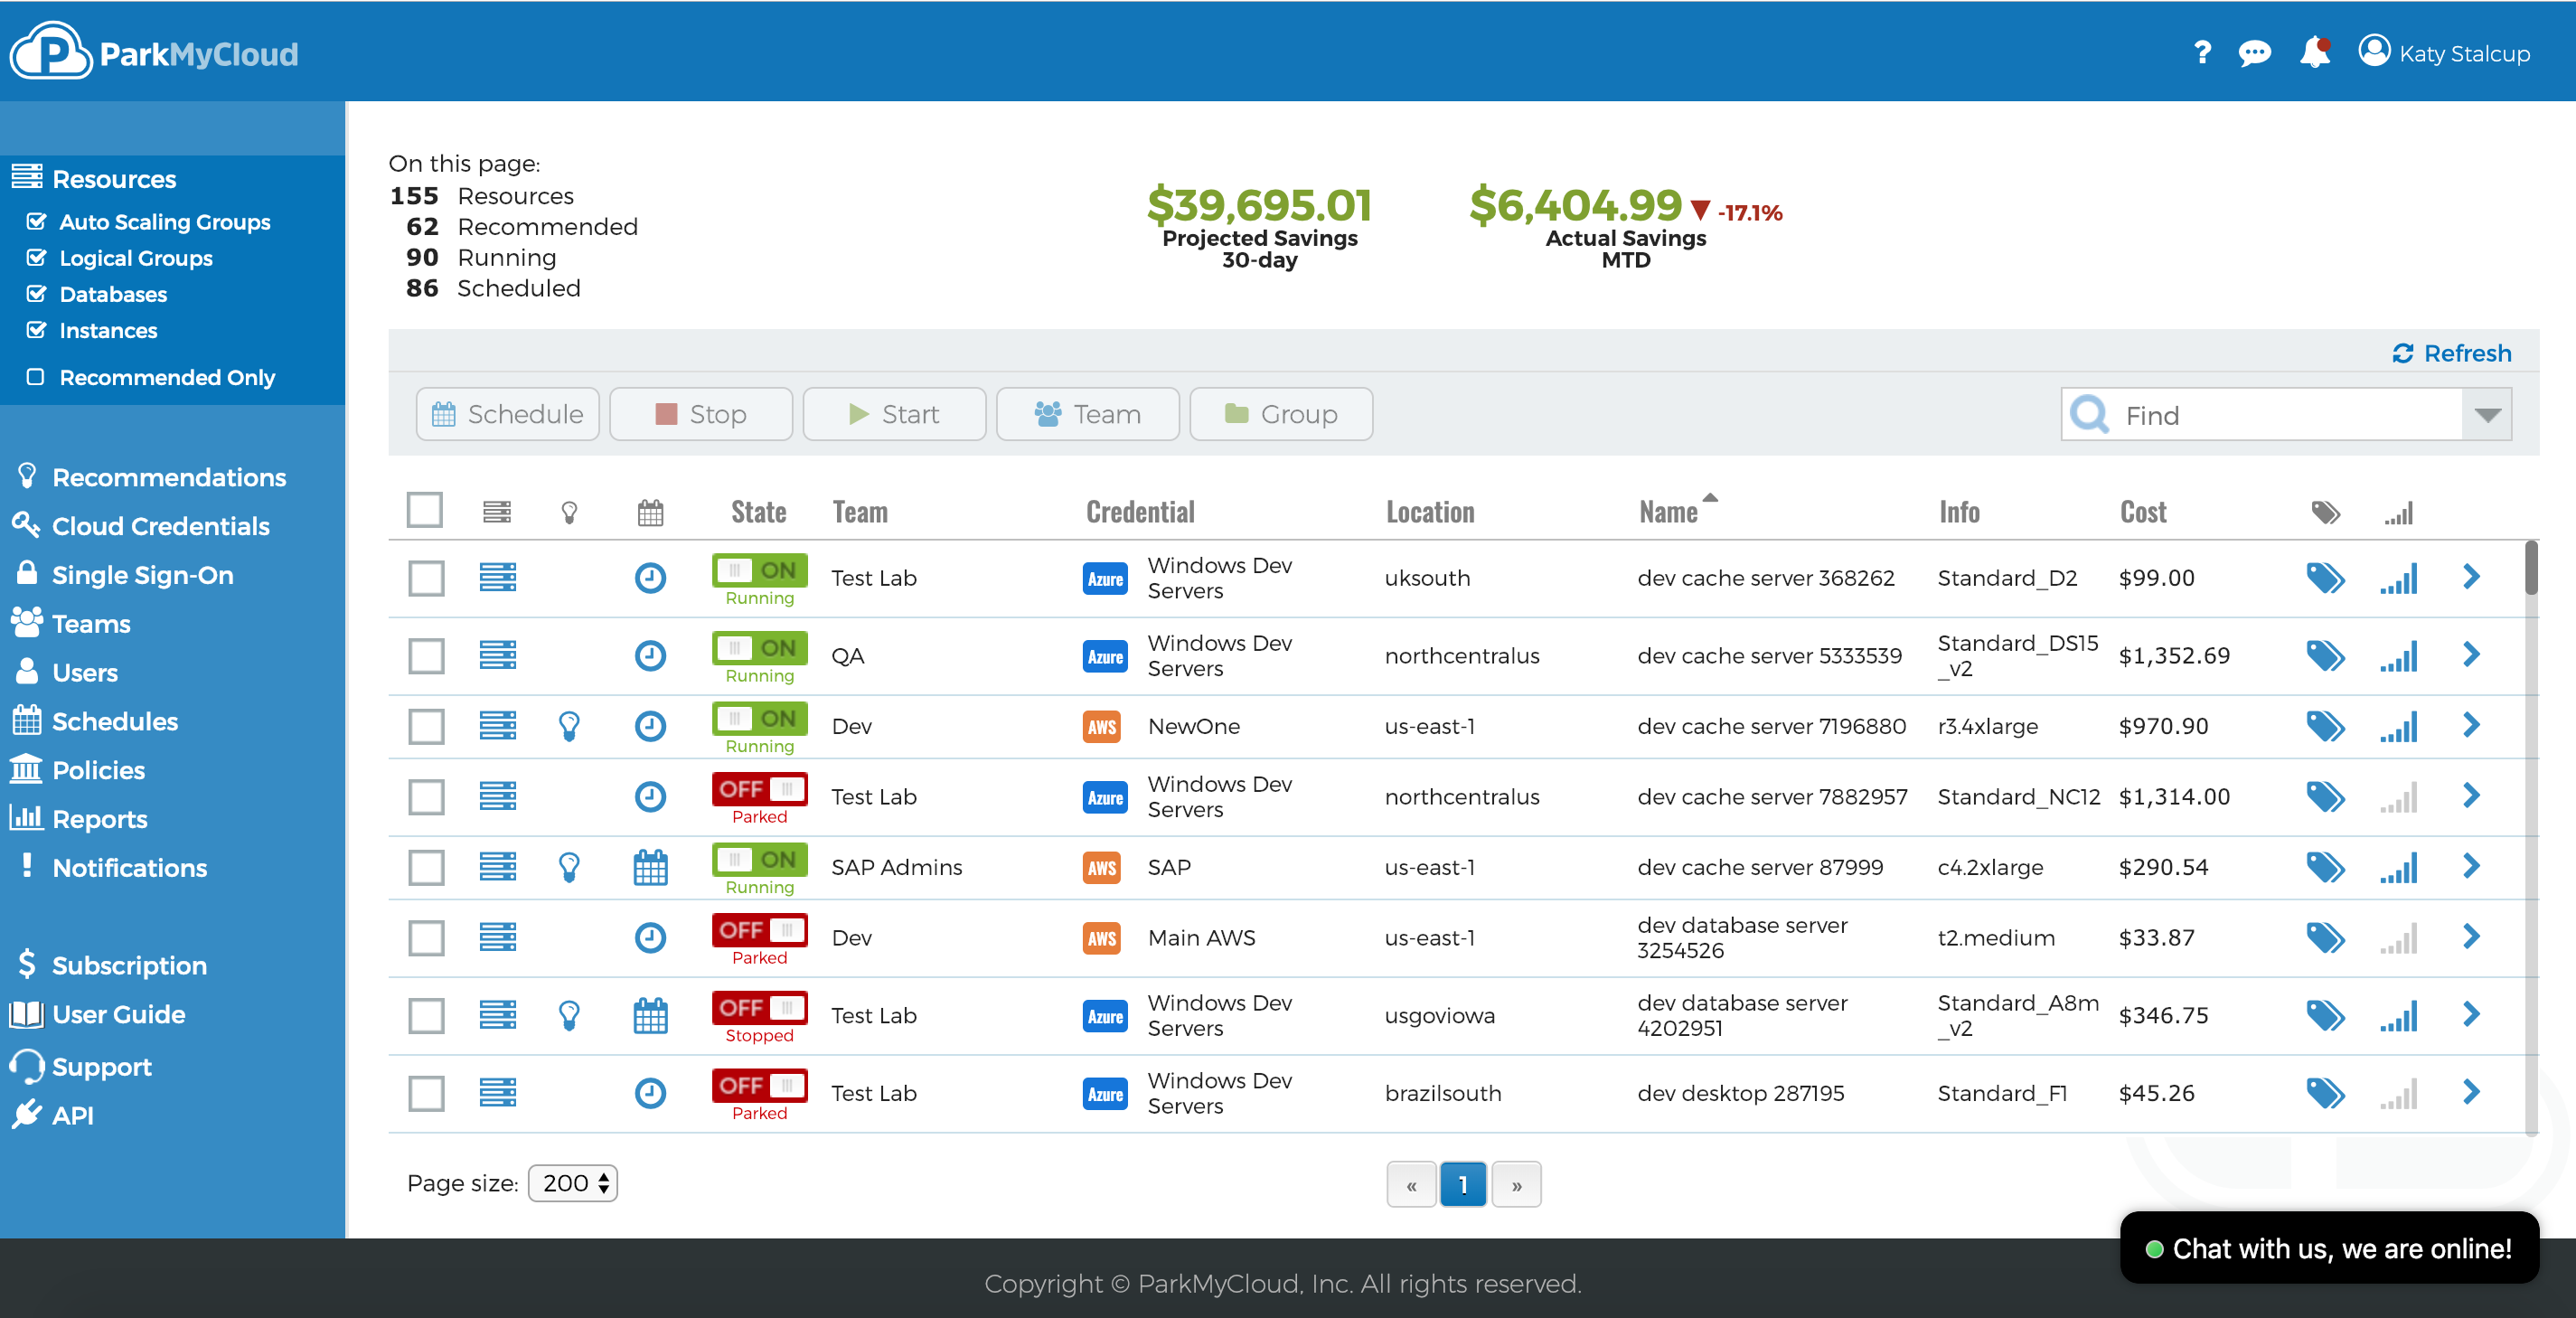Viewport: 2576px width, 1318px height.
Task: Open the bar chart metrics for dev cache server 368262
Action: pyautogui.click(x=2398, y=578)
